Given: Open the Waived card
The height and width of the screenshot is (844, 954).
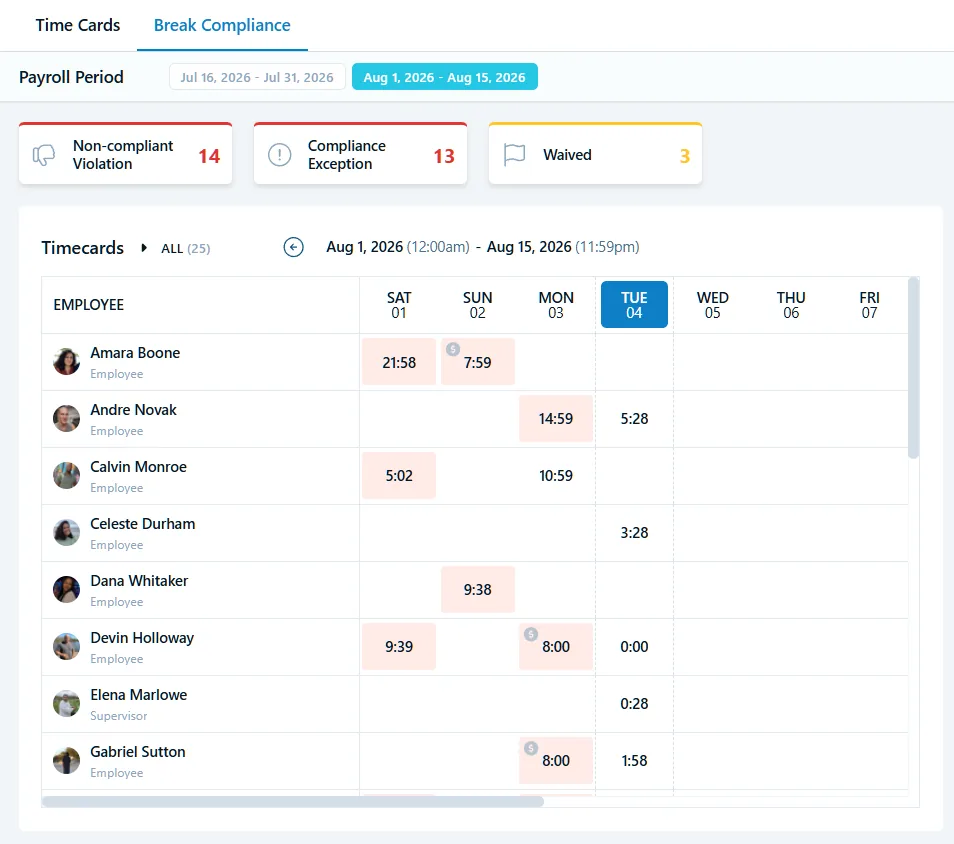Looking at the screenshot, I should pyautogui.click(x=595, y=154).
